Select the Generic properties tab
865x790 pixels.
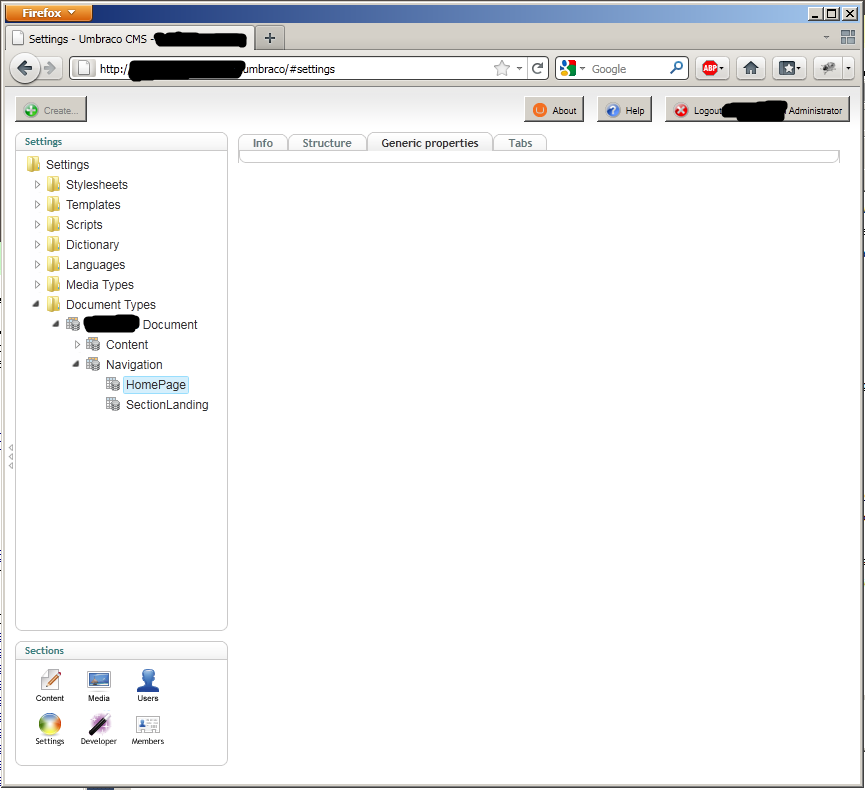coord(430,143)
